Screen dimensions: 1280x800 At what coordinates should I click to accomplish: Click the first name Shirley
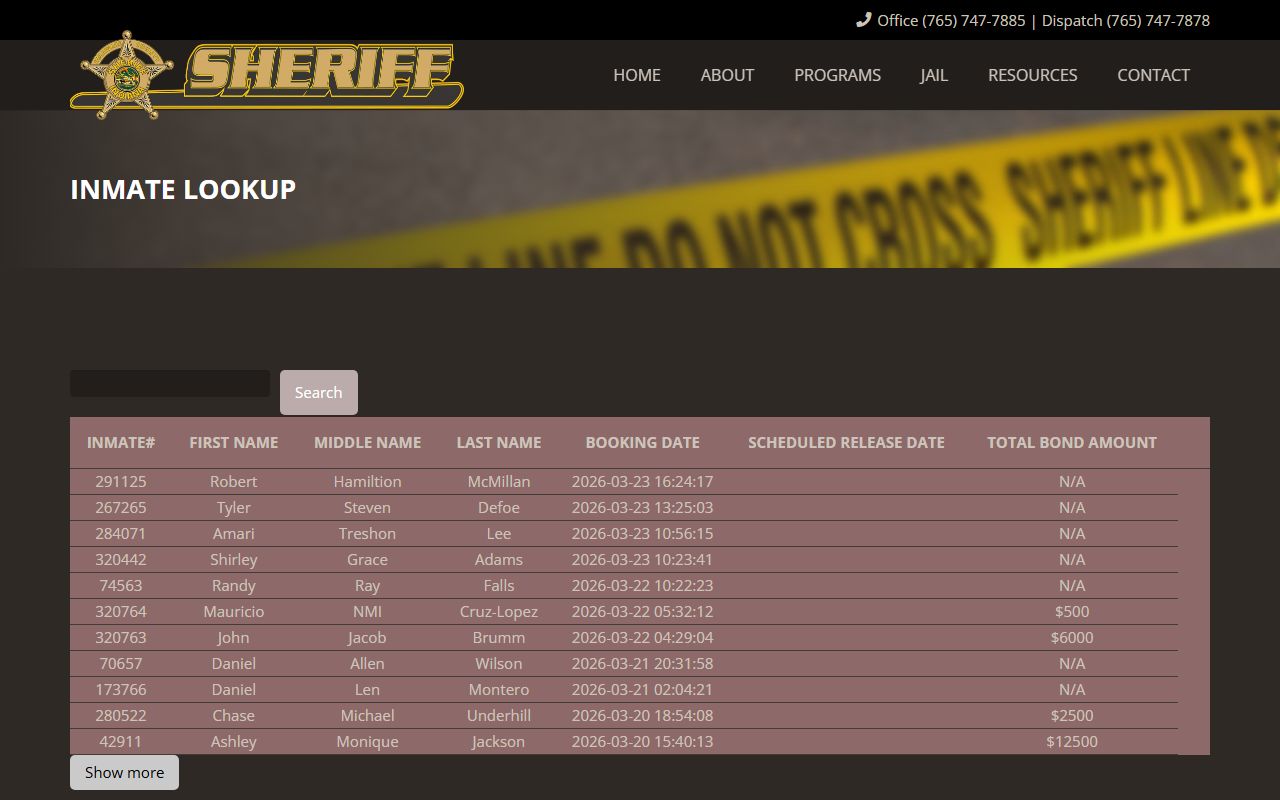[x=234, y=559]
